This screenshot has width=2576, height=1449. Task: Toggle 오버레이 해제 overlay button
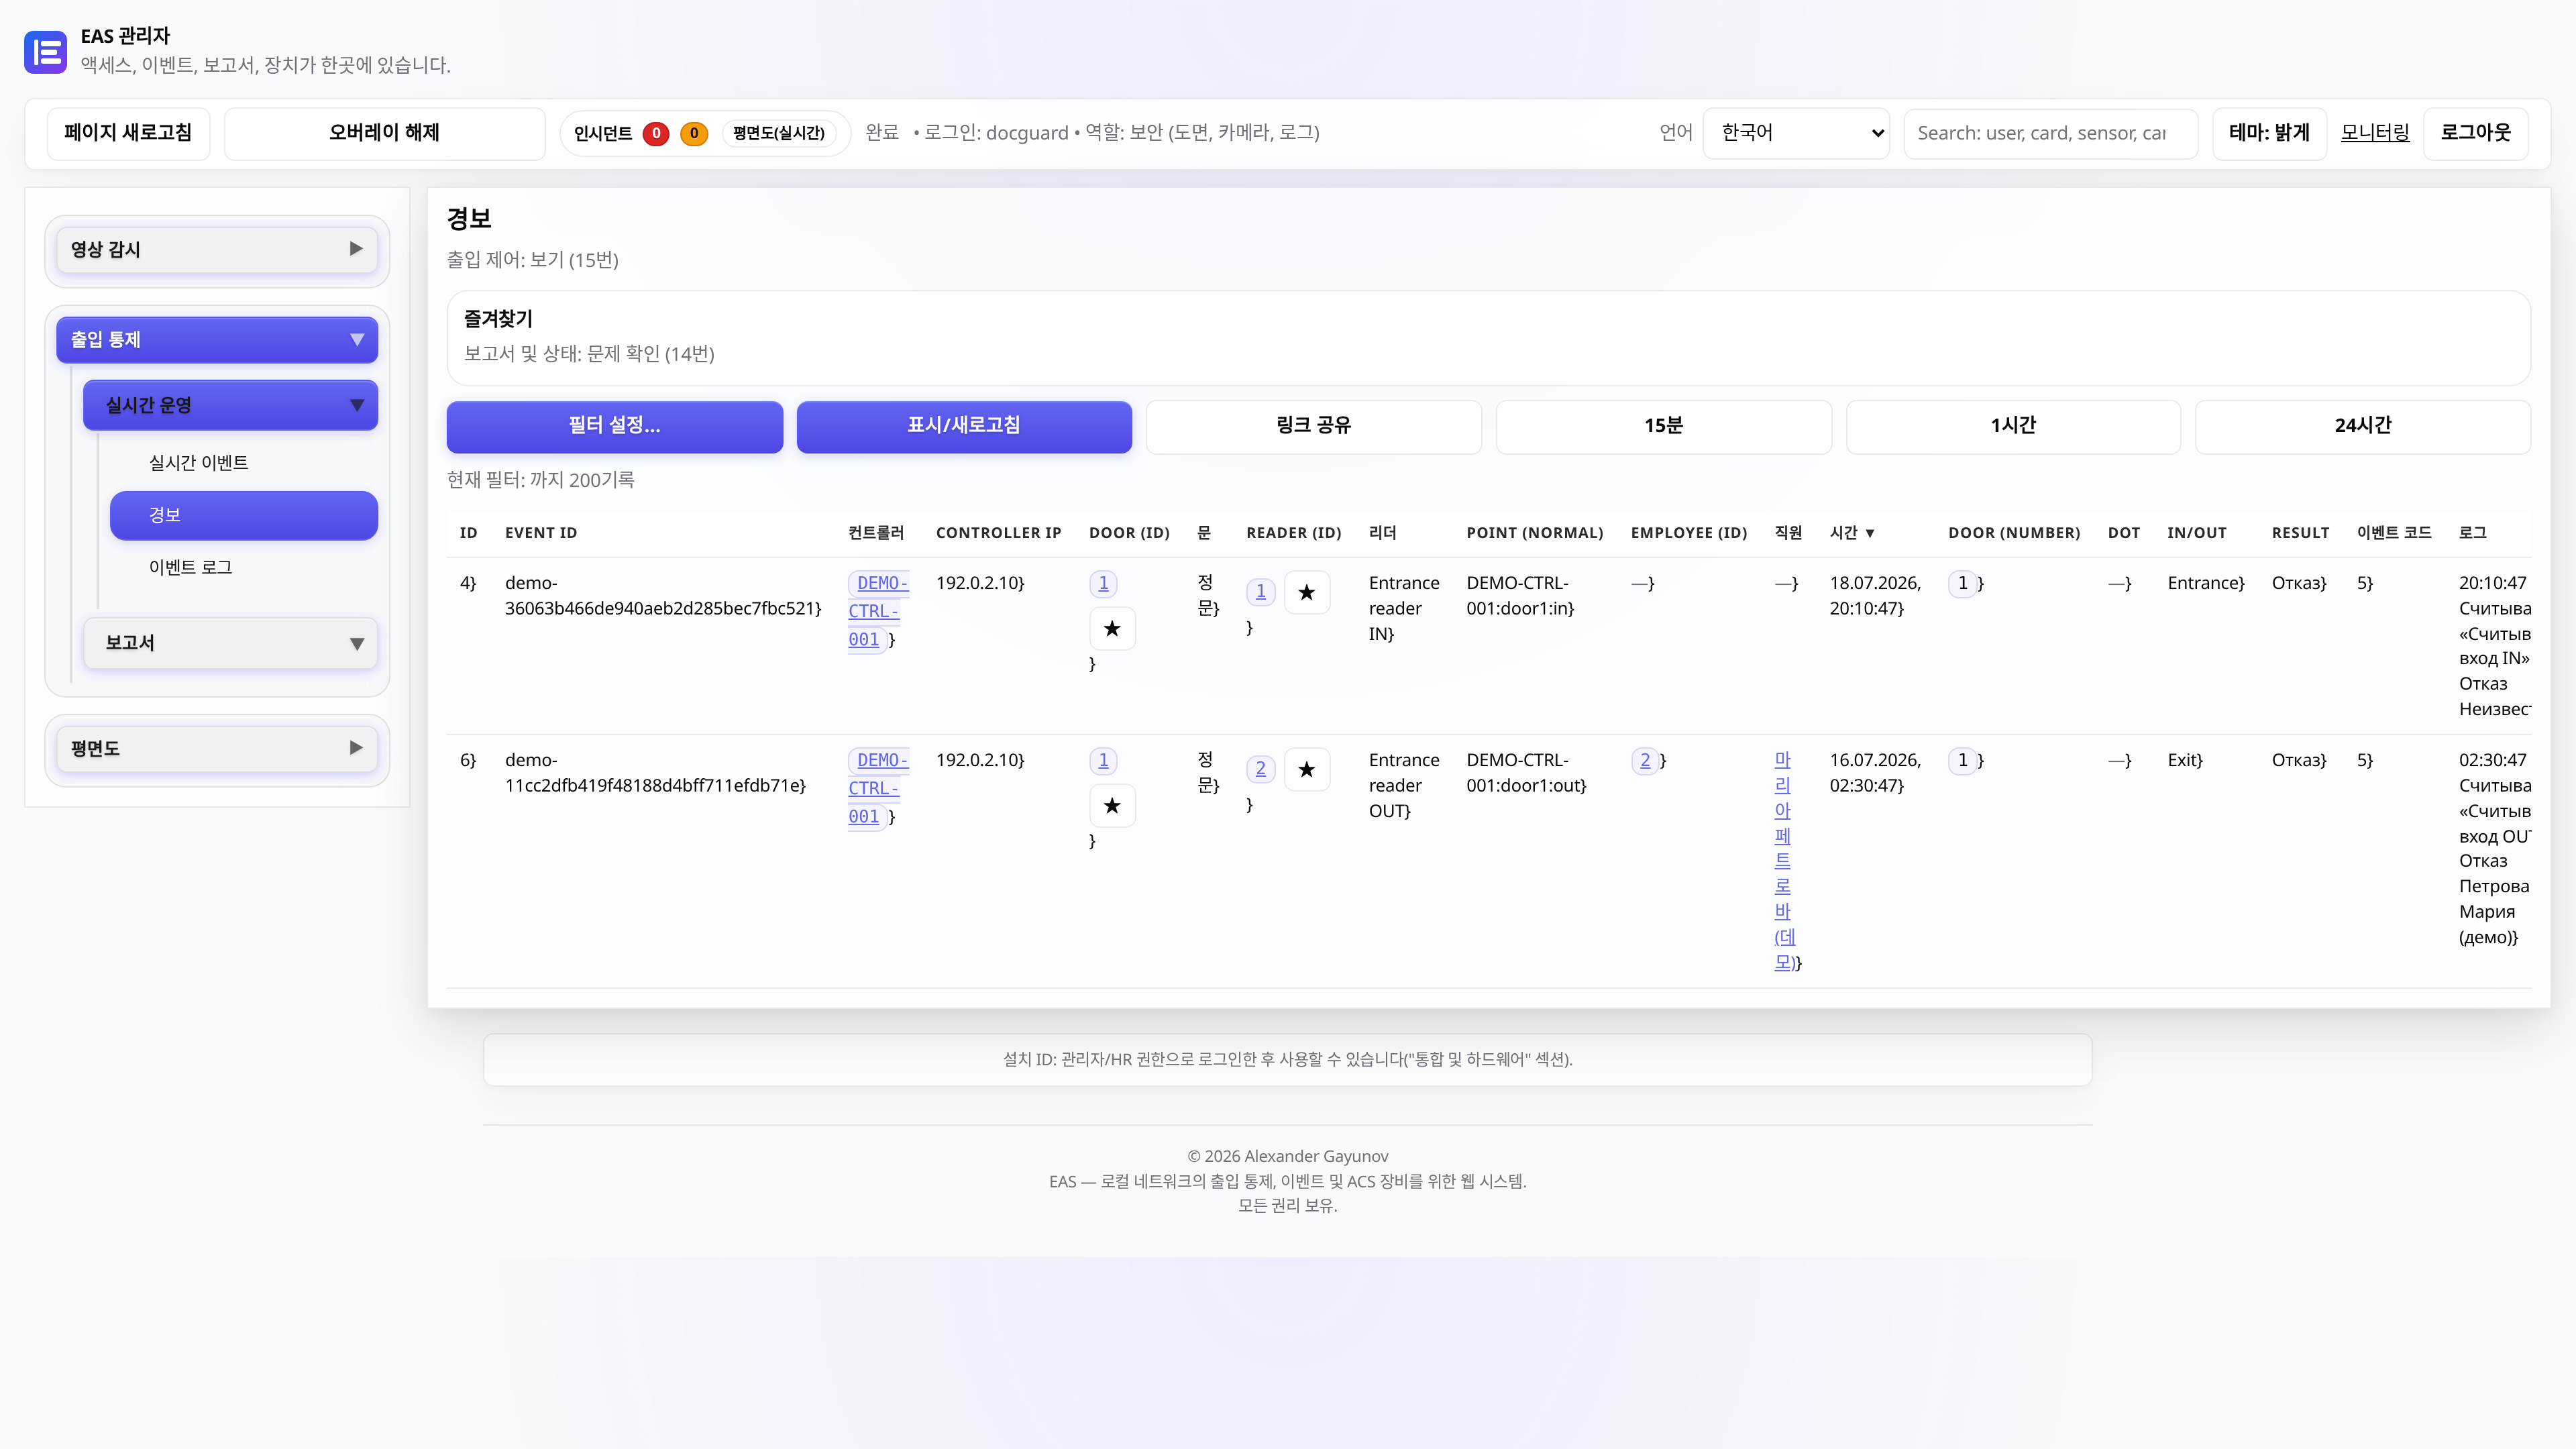[x=384, y=133]
